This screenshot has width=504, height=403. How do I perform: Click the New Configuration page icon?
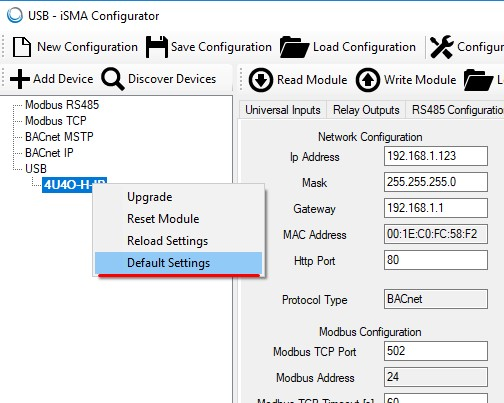coord(22,47)
